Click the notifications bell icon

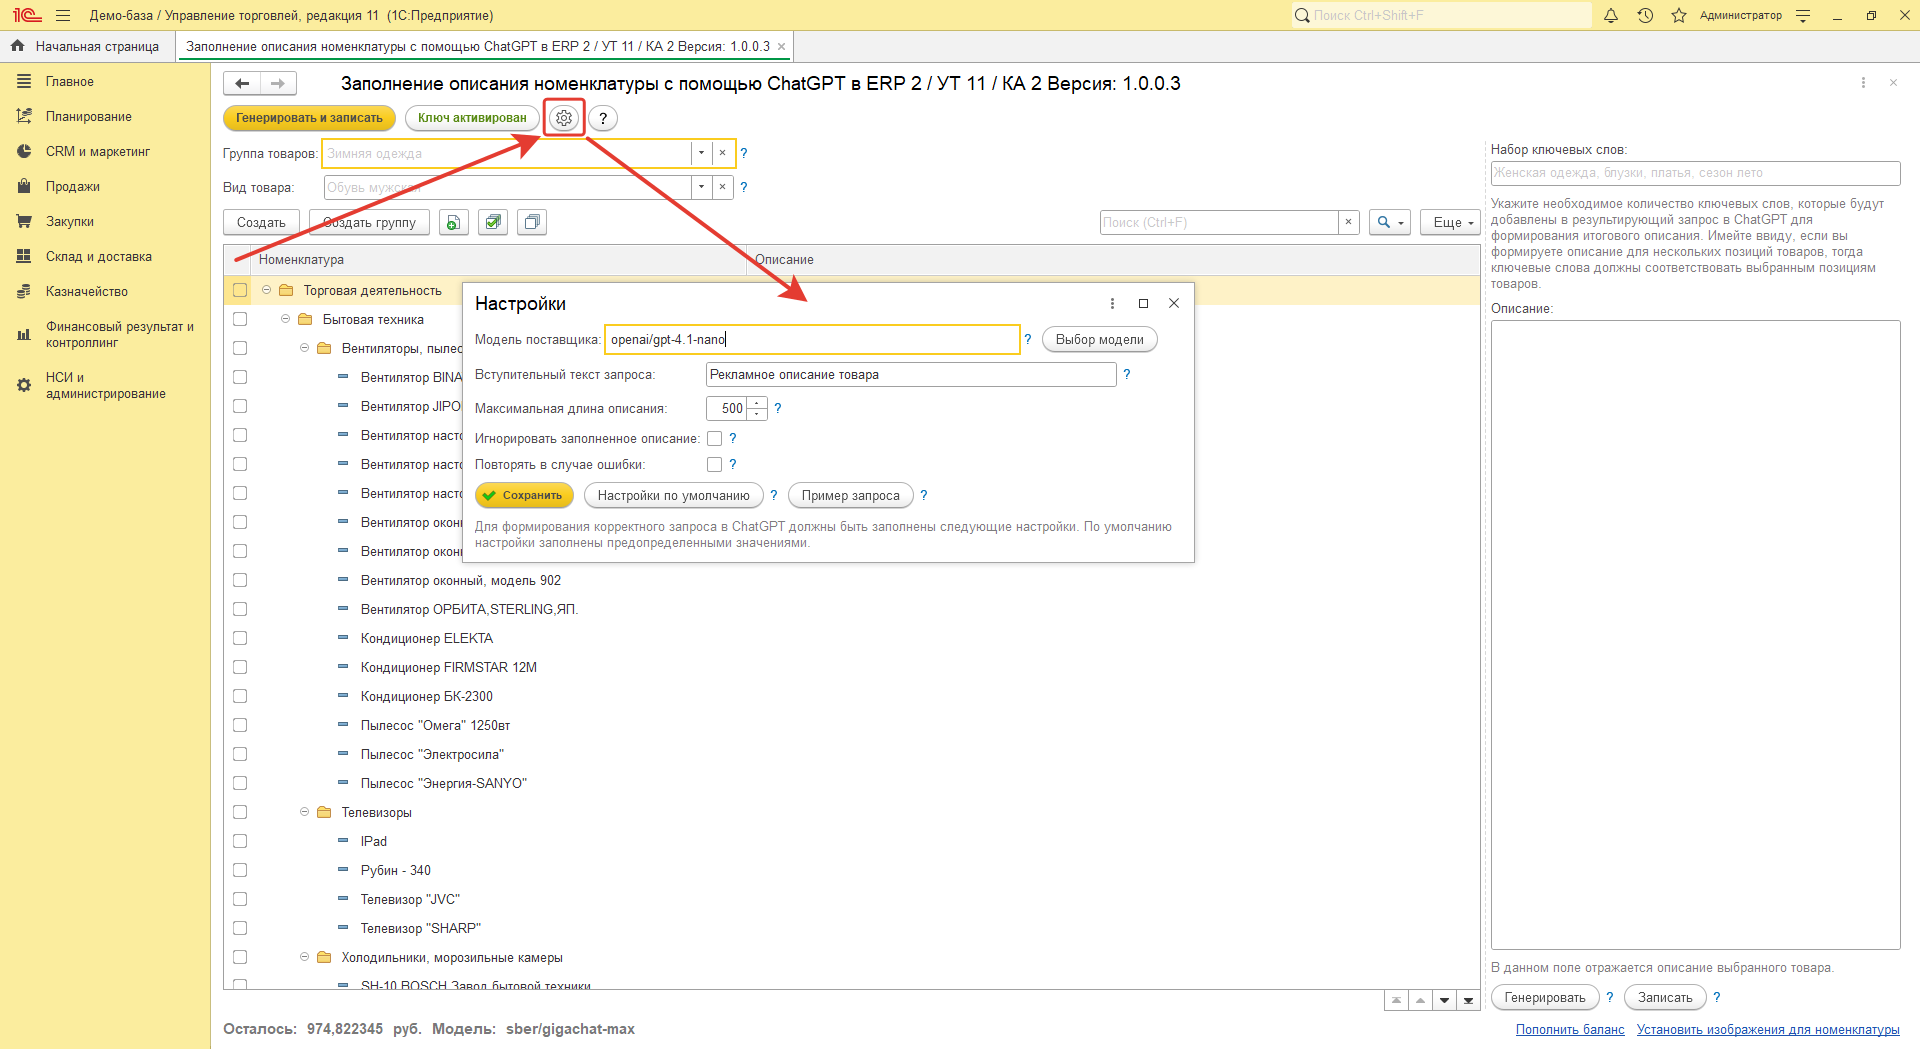[1610, 15]
